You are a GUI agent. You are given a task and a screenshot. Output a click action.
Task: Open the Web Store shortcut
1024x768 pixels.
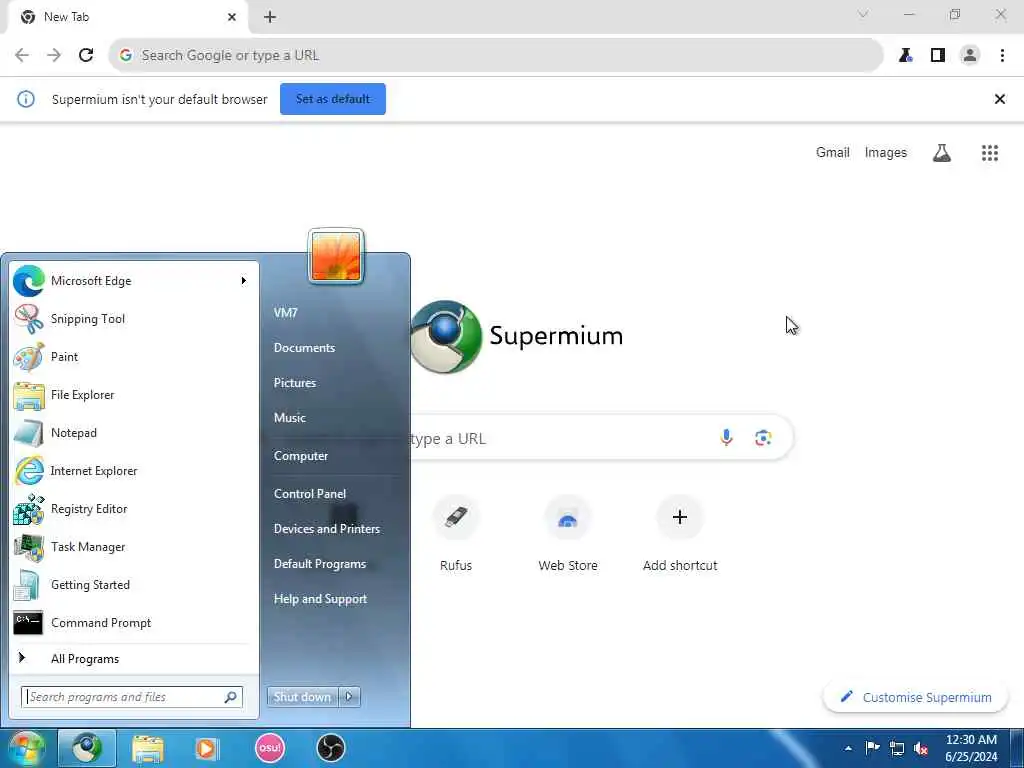[x=568, y=534]
